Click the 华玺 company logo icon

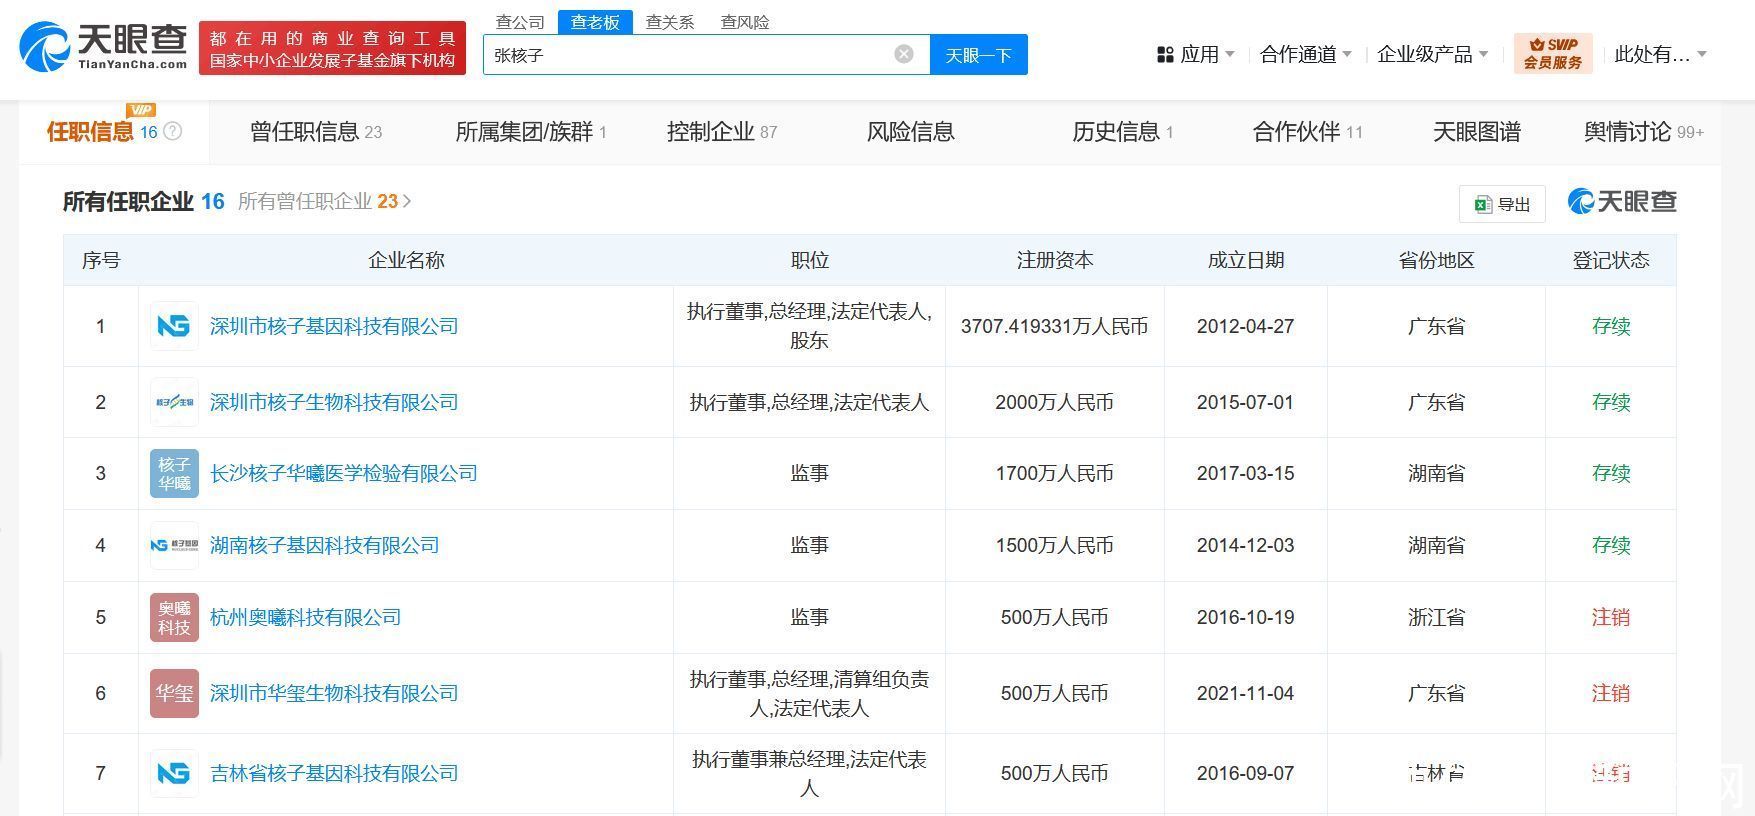tap(174, 693)
